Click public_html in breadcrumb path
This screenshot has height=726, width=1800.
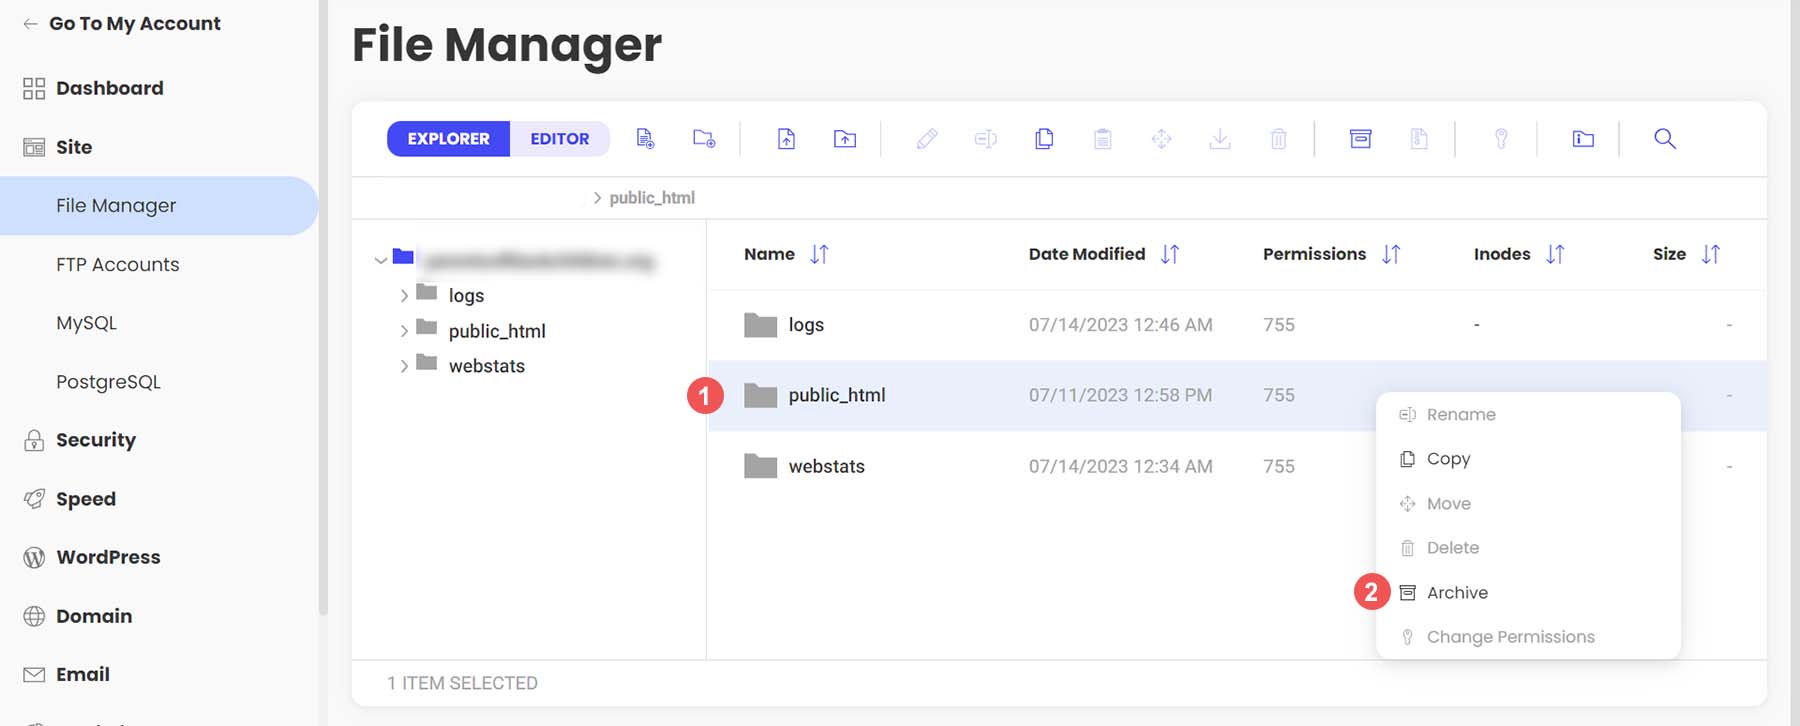pos(652,198)
